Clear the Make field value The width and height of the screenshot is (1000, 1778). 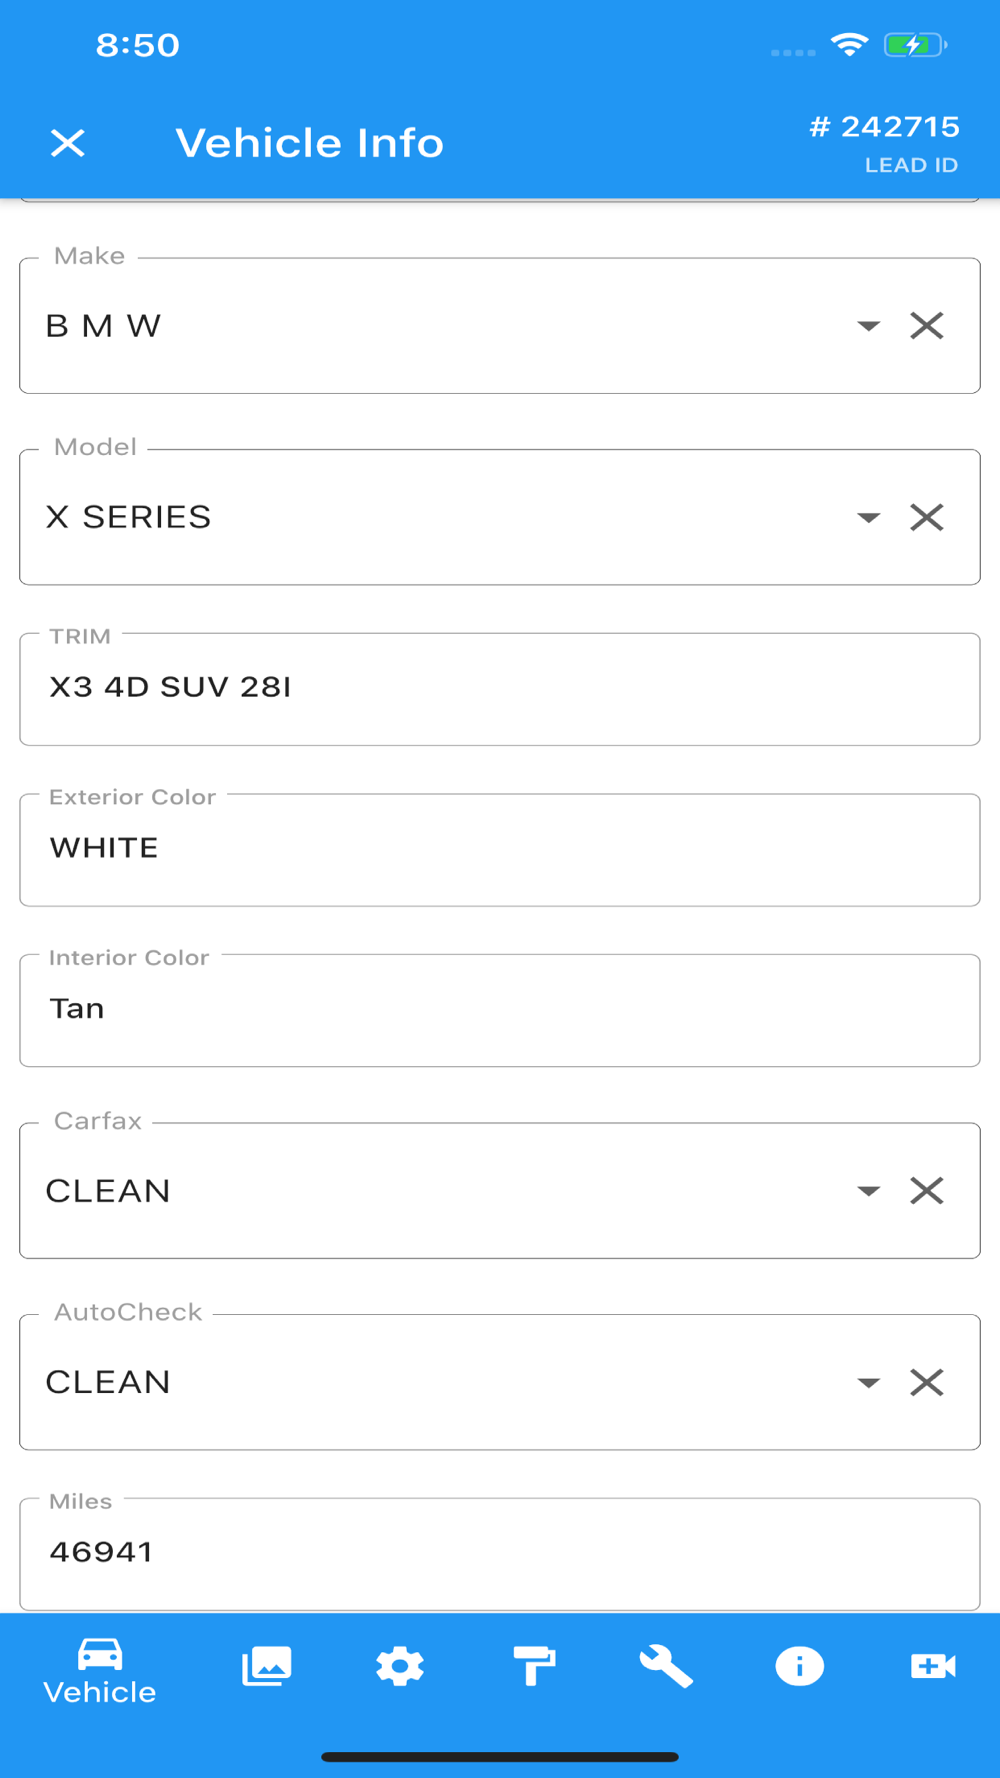[x=927, y=326]
